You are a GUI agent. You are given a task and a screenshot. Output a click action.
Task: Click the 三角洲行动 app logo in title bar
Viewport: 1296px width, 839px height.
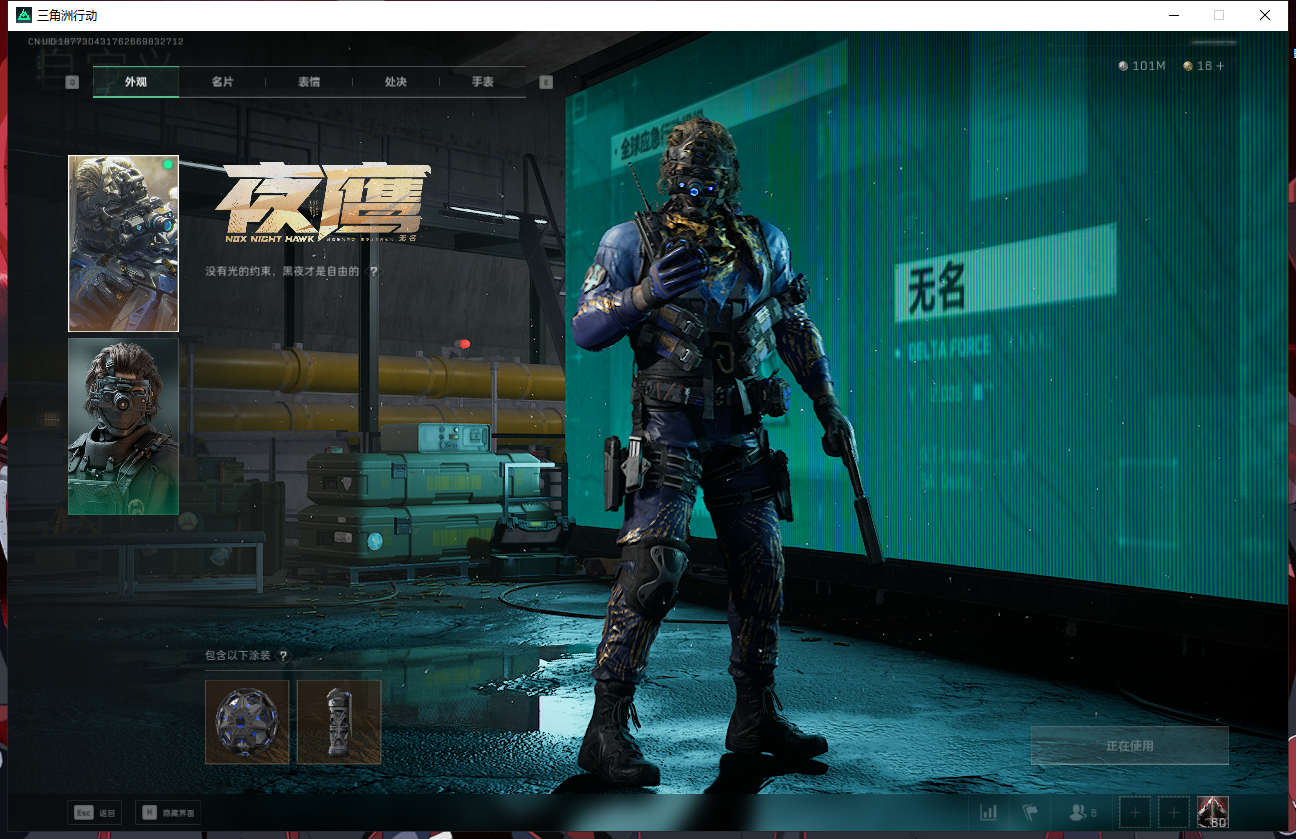coord(24,15)
